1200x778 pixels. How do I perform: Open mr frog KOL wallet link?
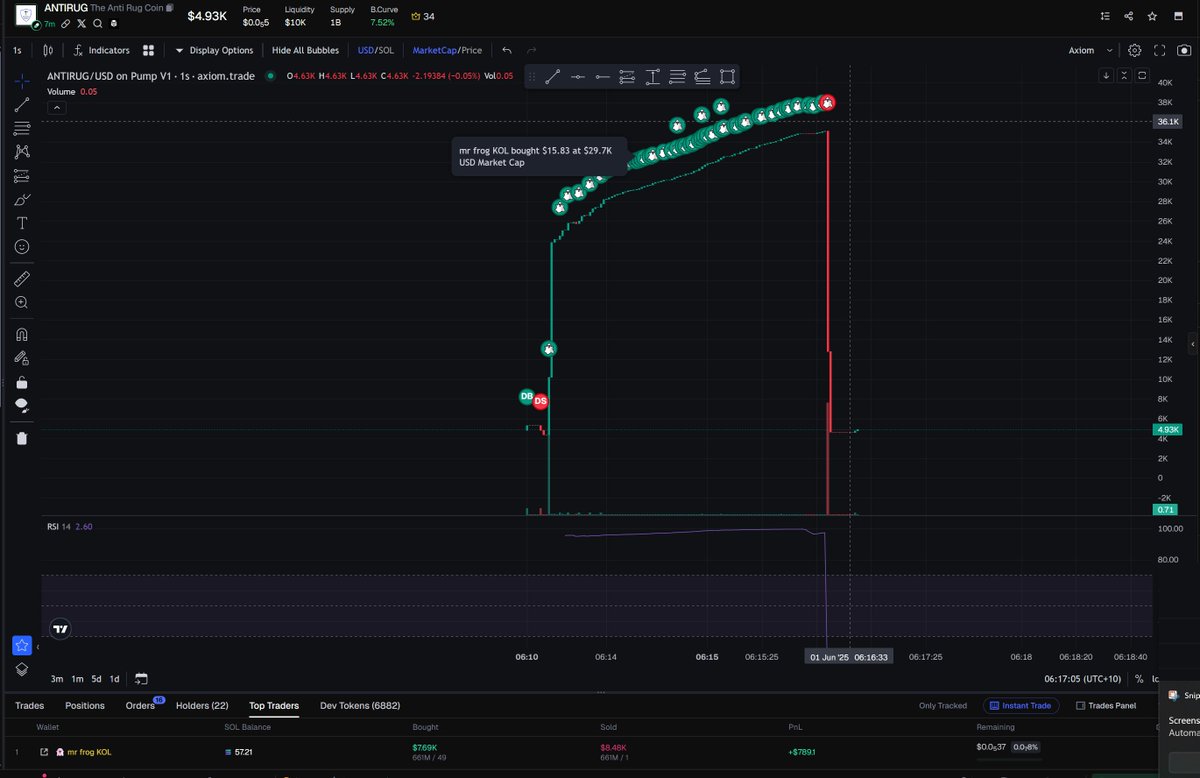tap(44, 752)
